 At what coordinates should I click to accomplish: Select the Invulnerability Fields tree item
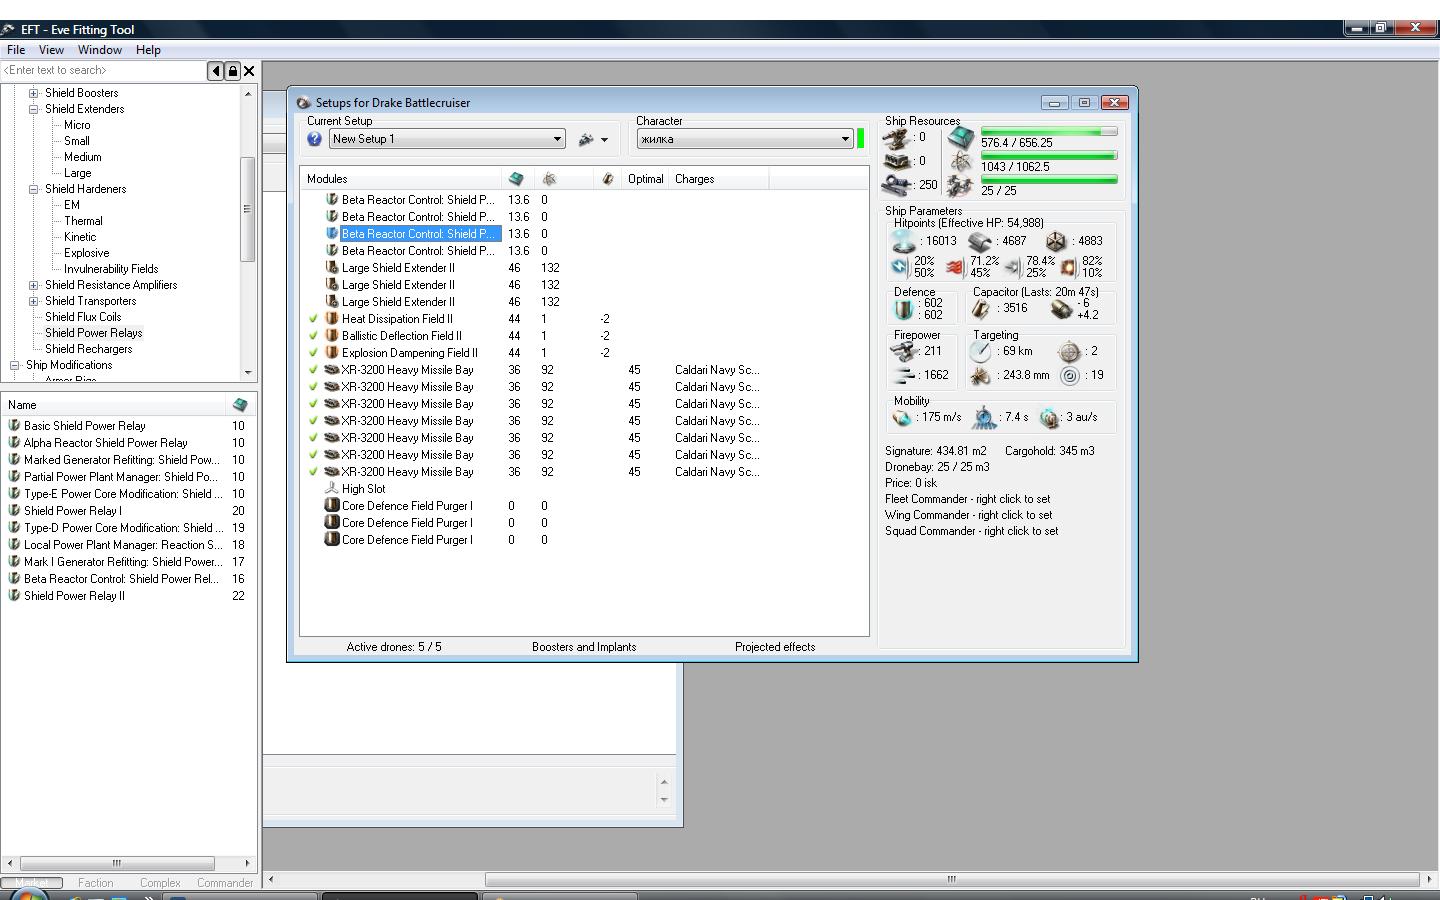(111, 269)
